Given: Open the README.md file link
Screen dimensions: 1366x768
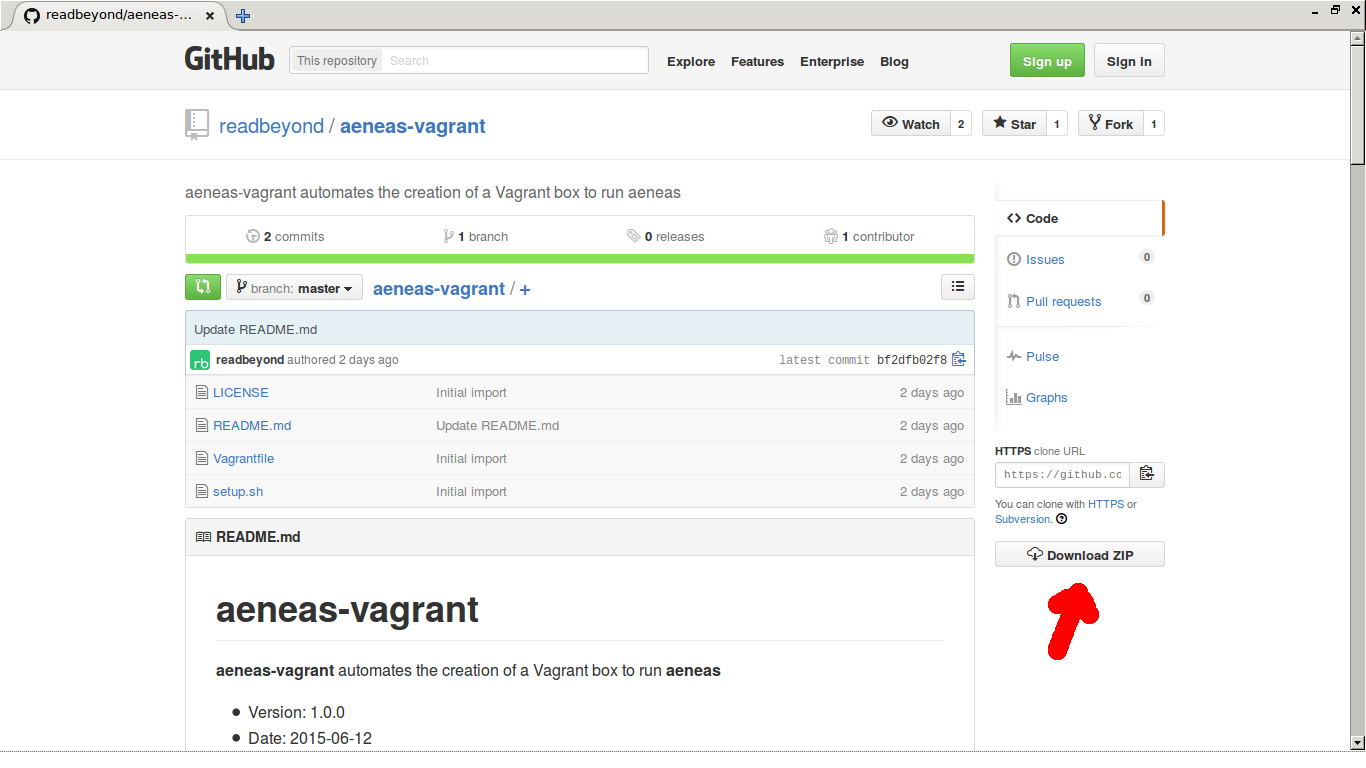Looking at the screenshot, I should tap(252, 425).
